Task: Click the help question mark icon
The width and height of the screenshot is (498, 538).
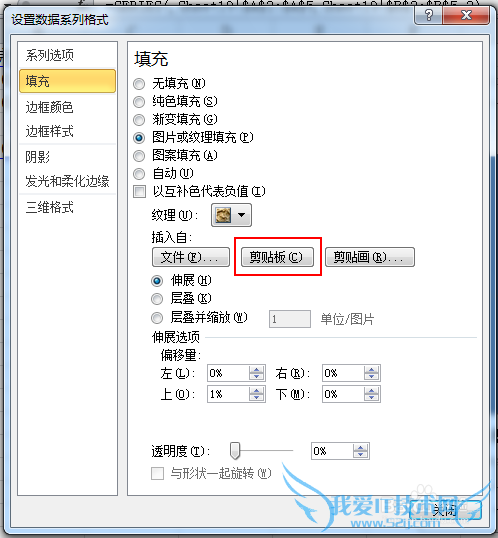Action: pyautogui.click(x=428, y=16)
